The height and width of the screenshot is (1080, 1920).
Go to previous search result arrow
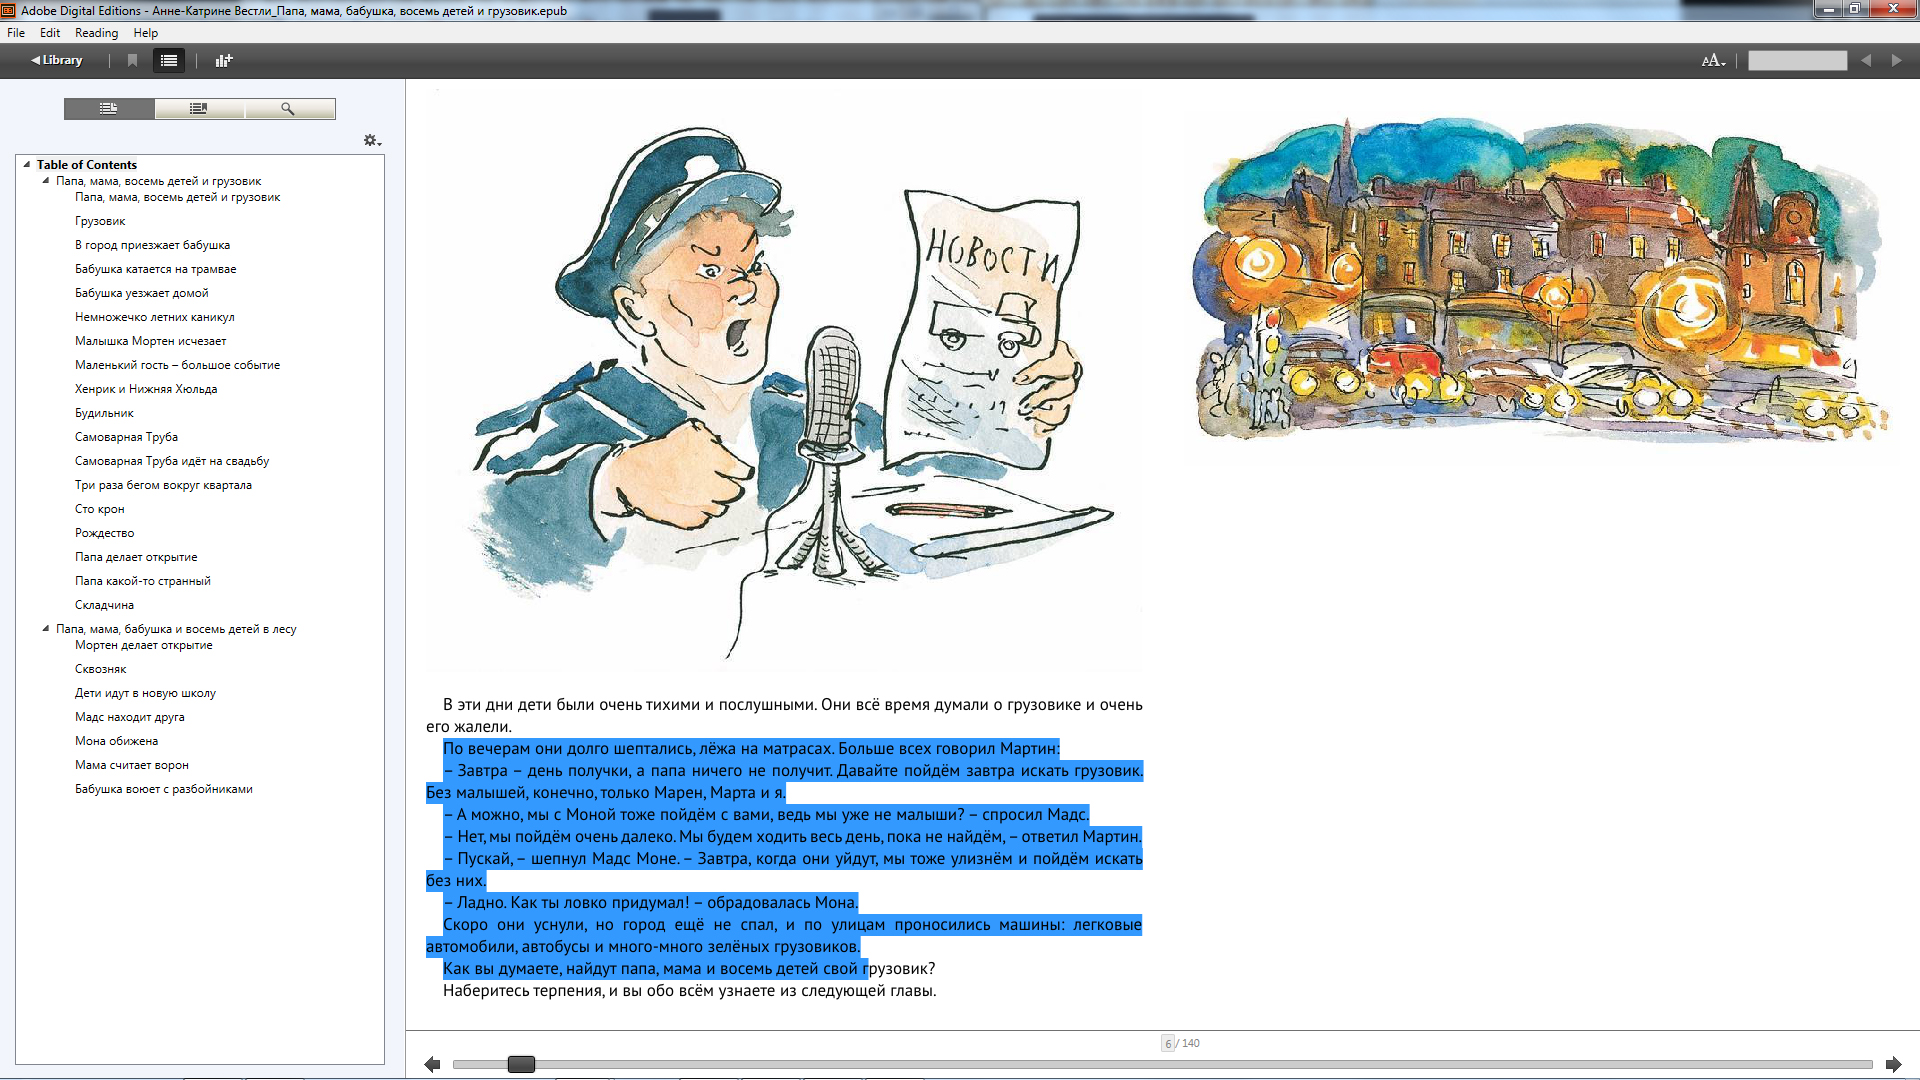[x=1866, y=61]
